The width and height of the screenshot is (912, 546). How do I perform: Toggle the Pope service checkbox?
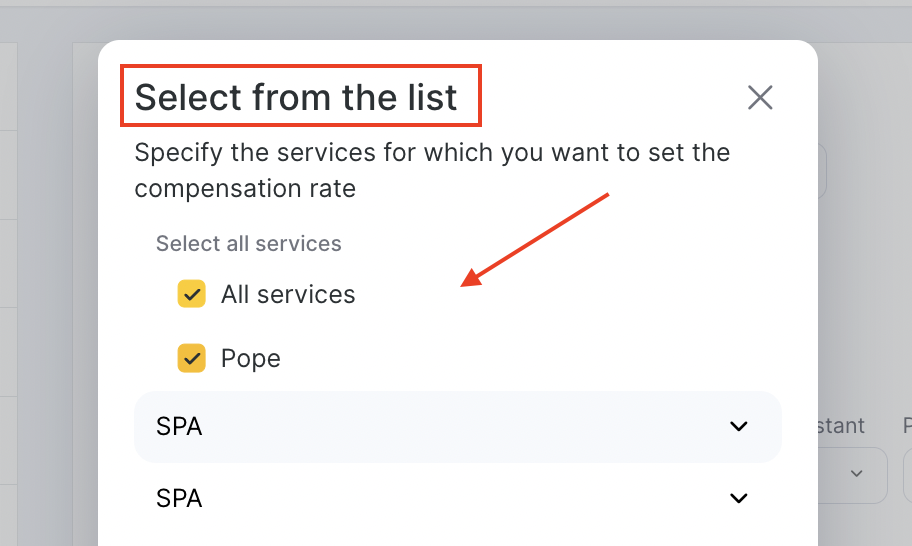191,358
